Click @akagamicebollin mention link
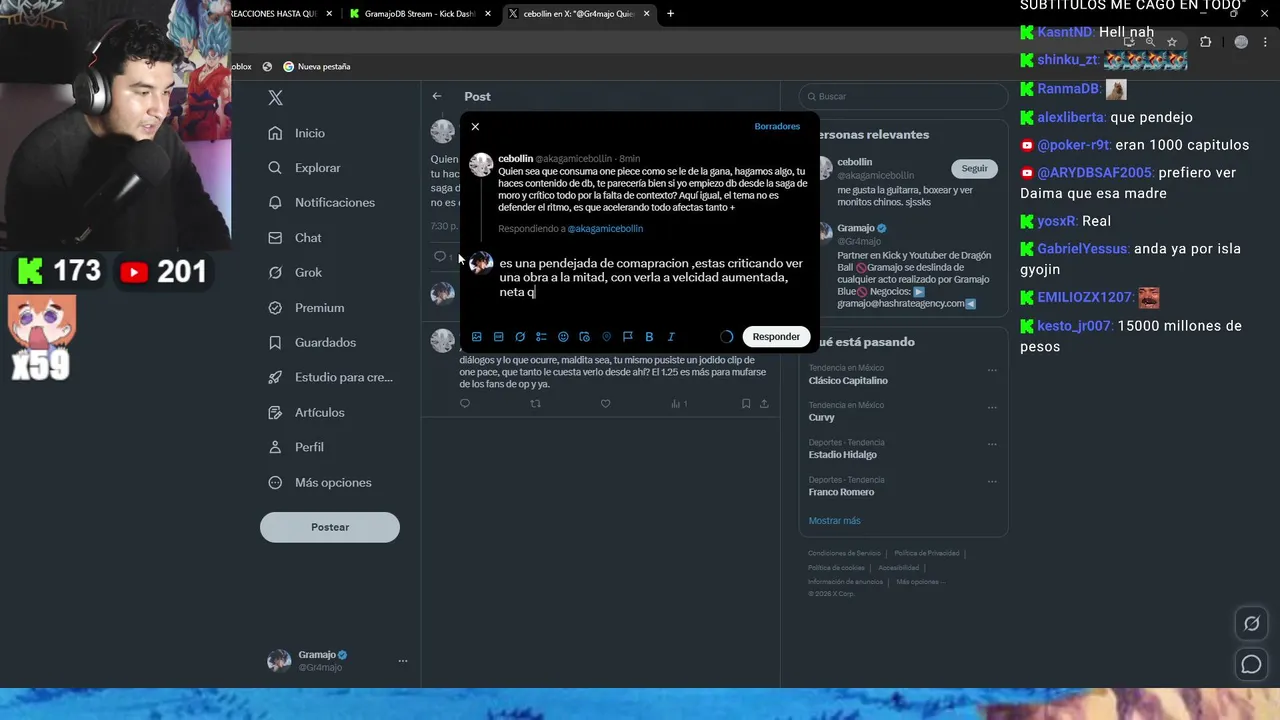Screen dimensions: 1280x720 (x=605, y=229)
